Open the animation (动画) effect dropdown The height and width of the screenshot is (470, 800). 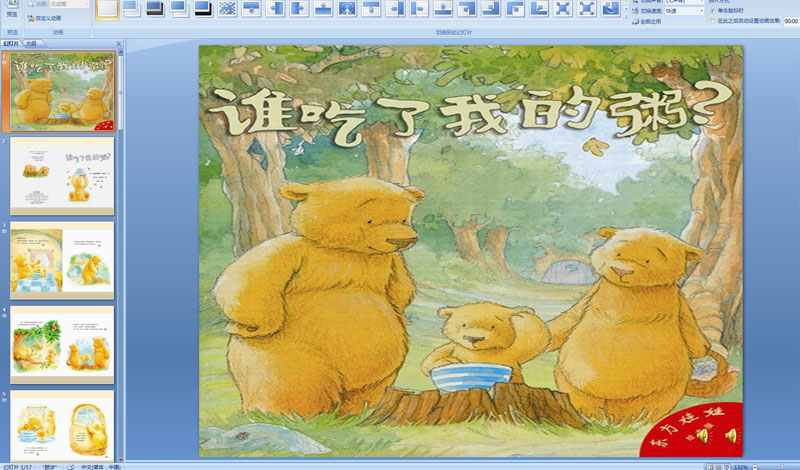tap(69, 4)
